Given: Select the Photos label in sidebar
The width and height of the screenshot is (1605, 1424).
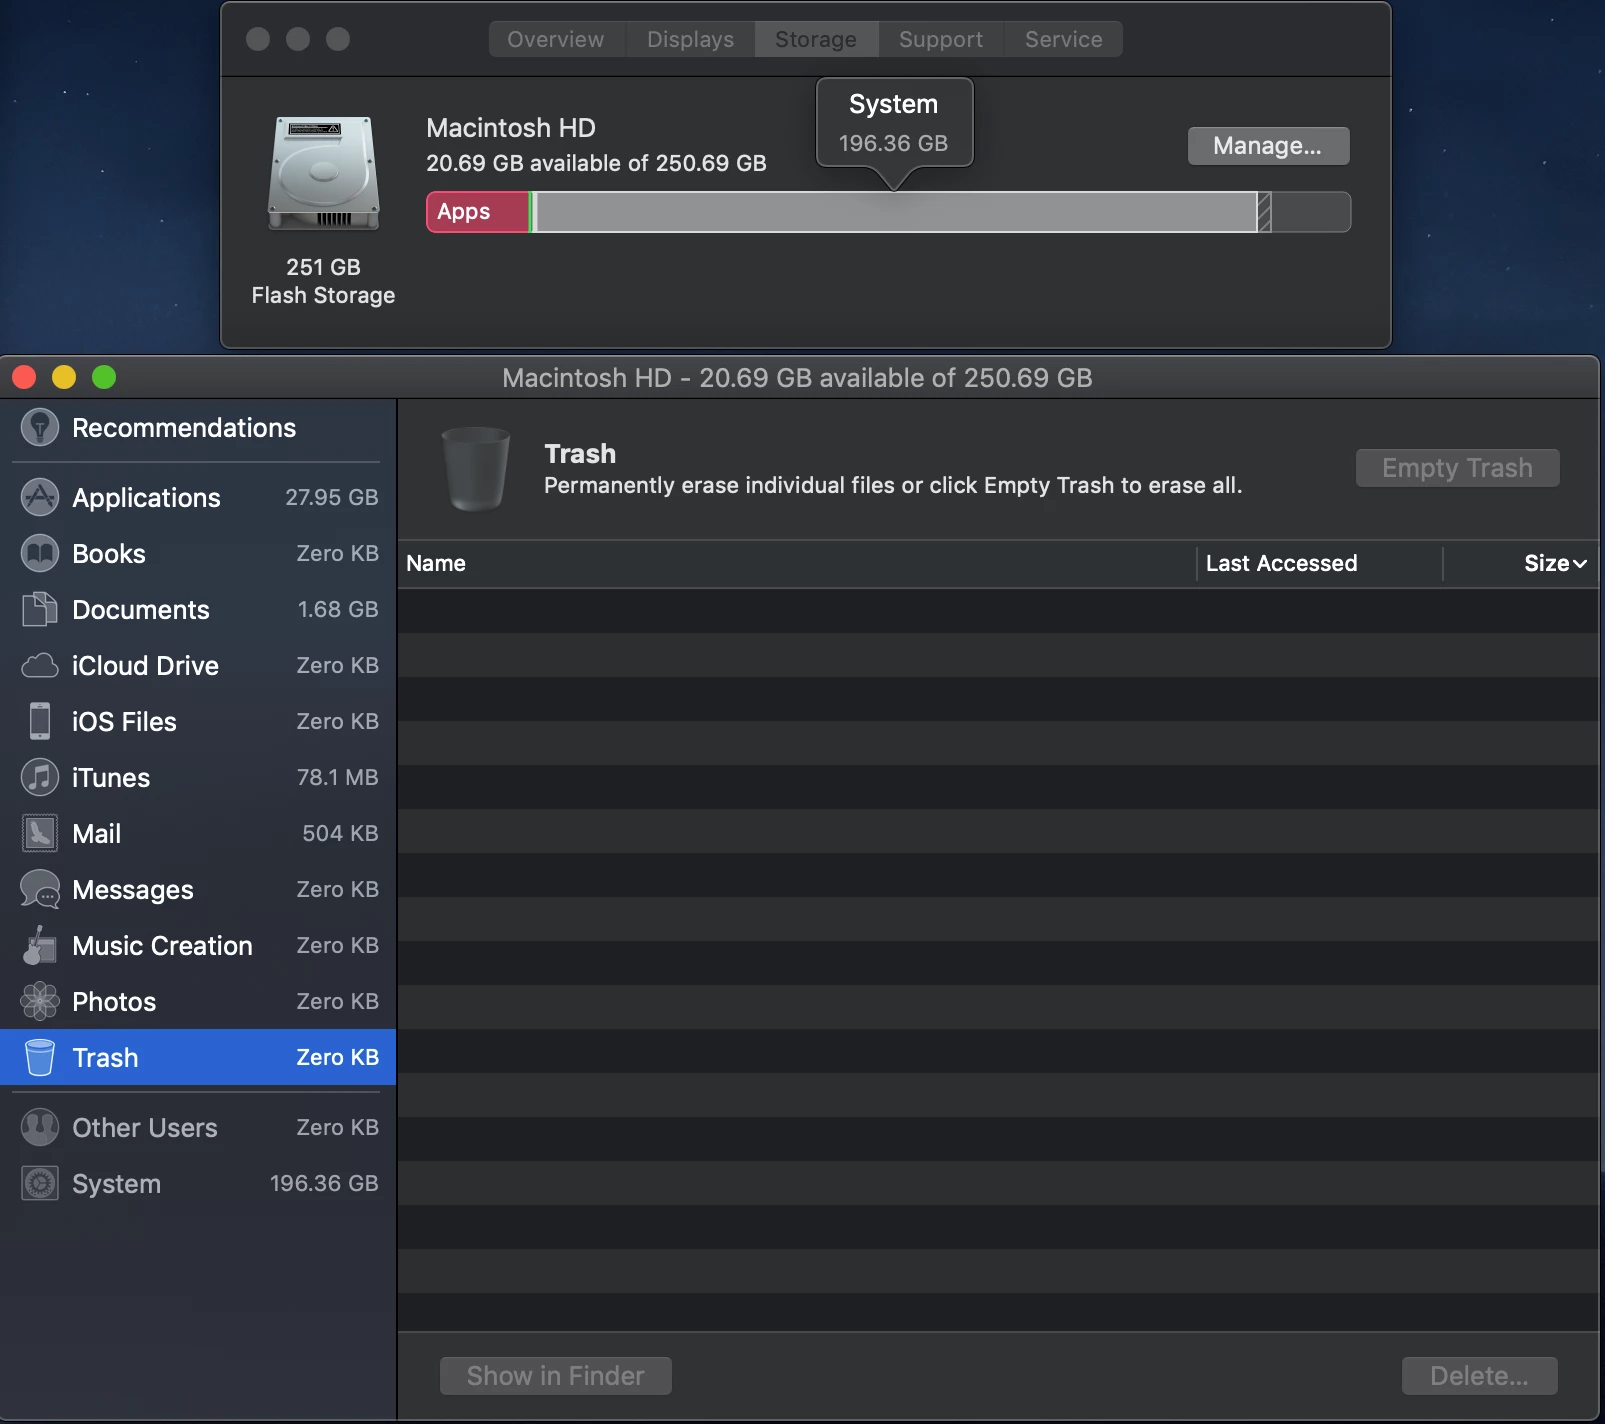Looking at the screenshot, I should pyautogui.click(x=114, y=1001).
